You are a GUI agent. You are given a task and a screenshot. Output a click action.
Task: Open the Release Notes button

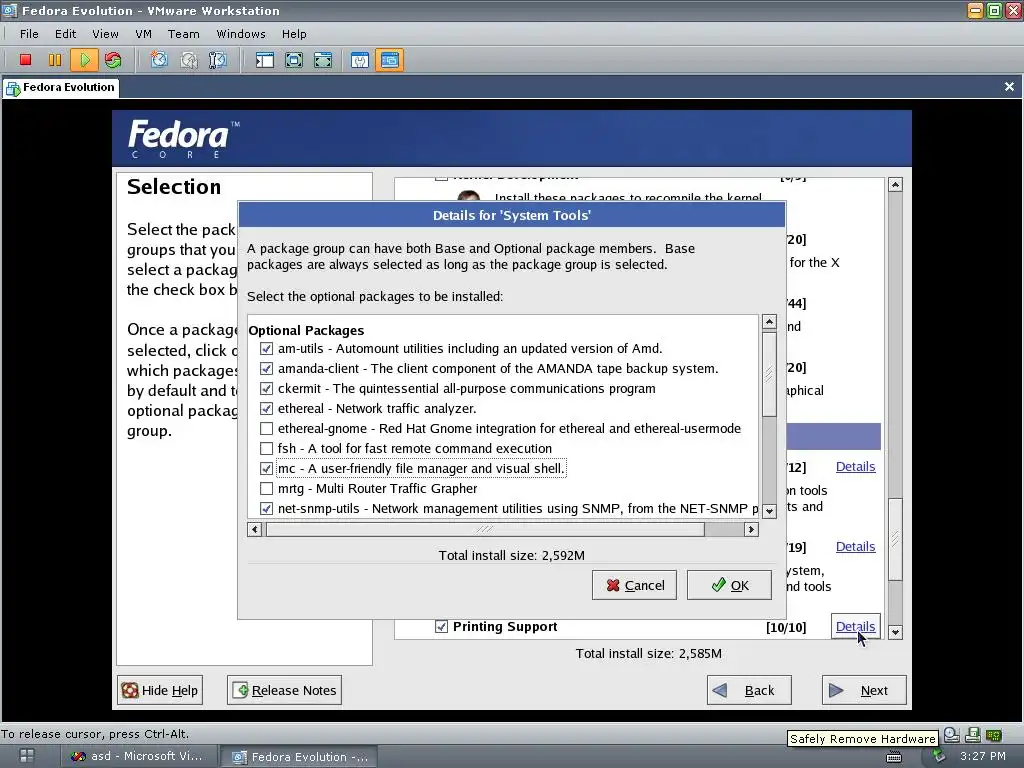coord(285,690)
